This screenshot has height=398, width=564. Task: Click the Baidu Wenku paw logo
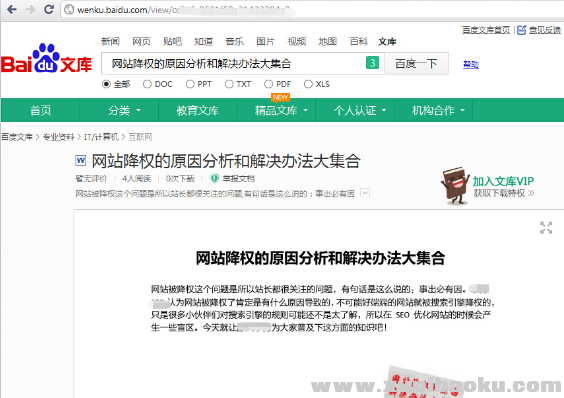(46, 59)
